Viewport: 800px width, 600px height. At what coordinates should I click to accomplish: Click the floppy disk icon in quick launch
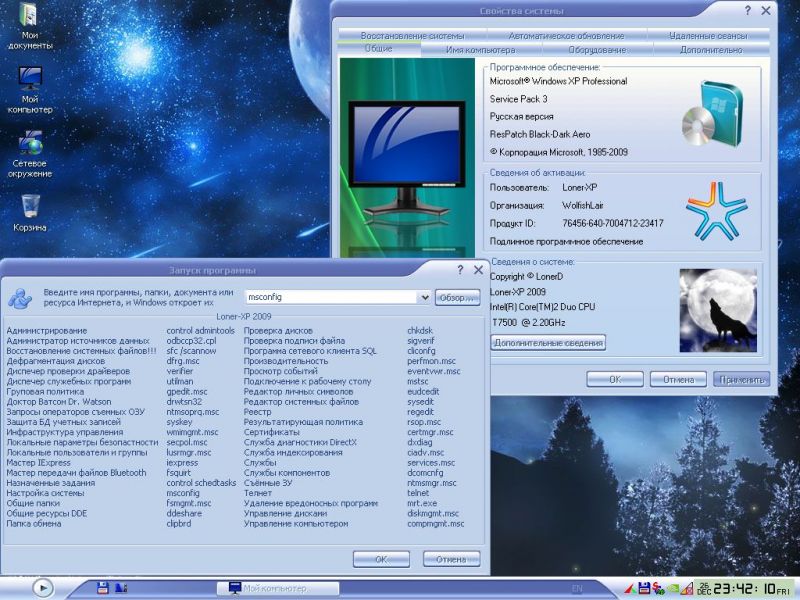(x=102, y=588)
